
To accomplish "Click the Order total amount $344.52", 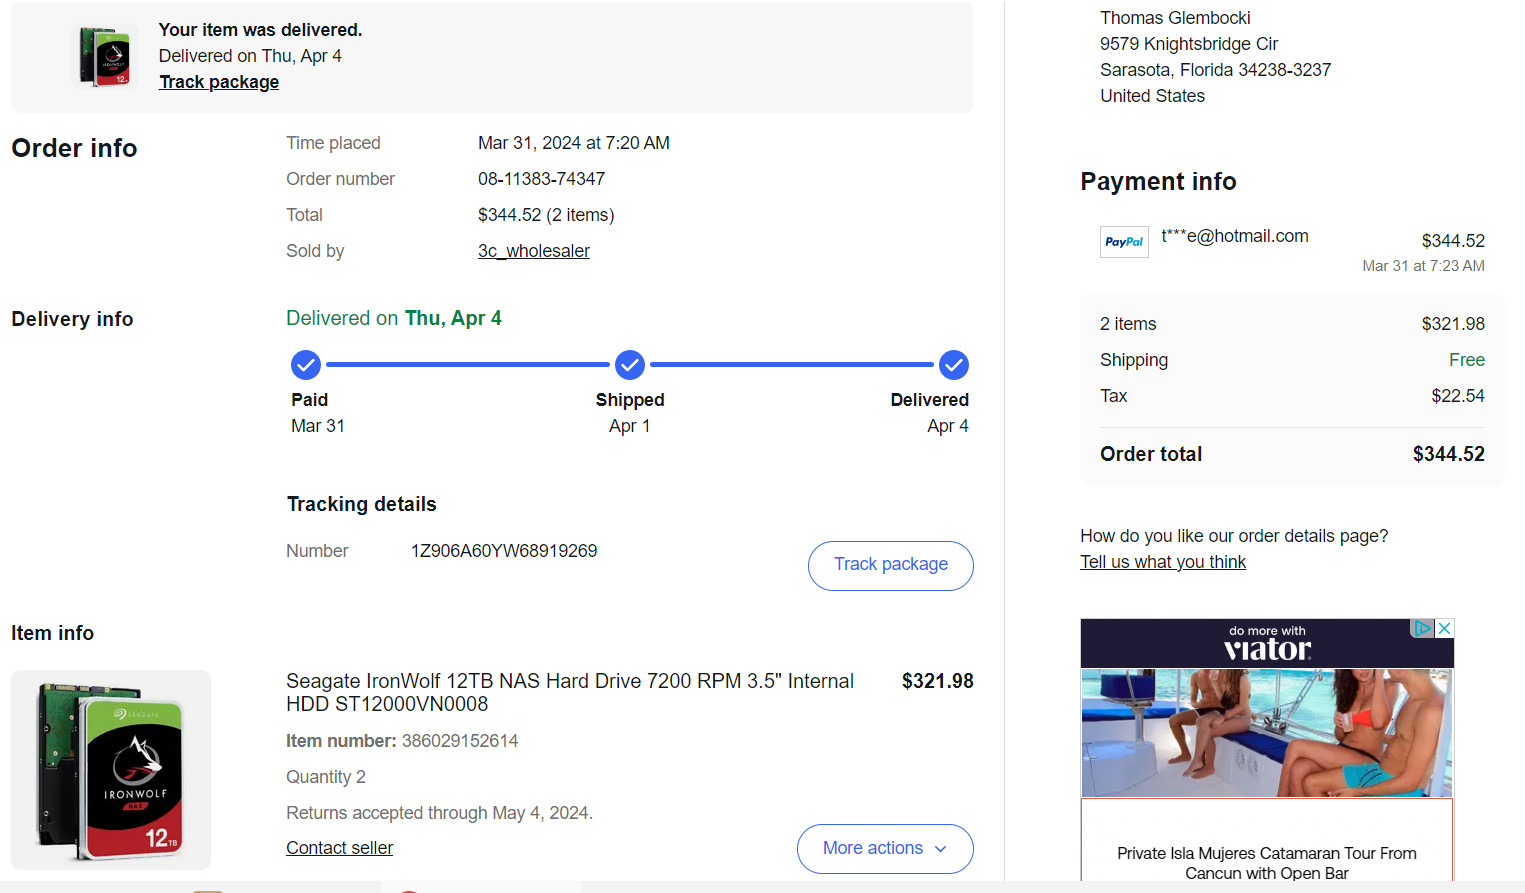I will pos(1448,454).
